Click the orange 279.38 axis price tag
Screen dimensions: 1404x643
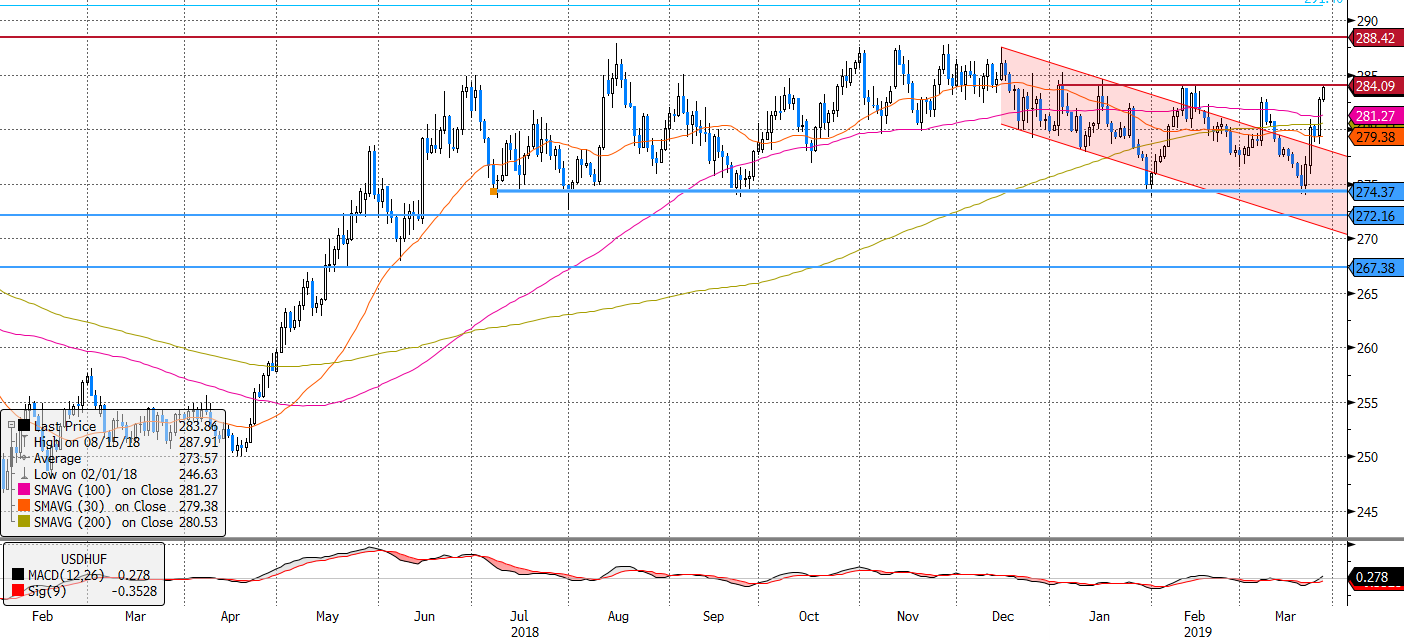(x=1378, y=136)
